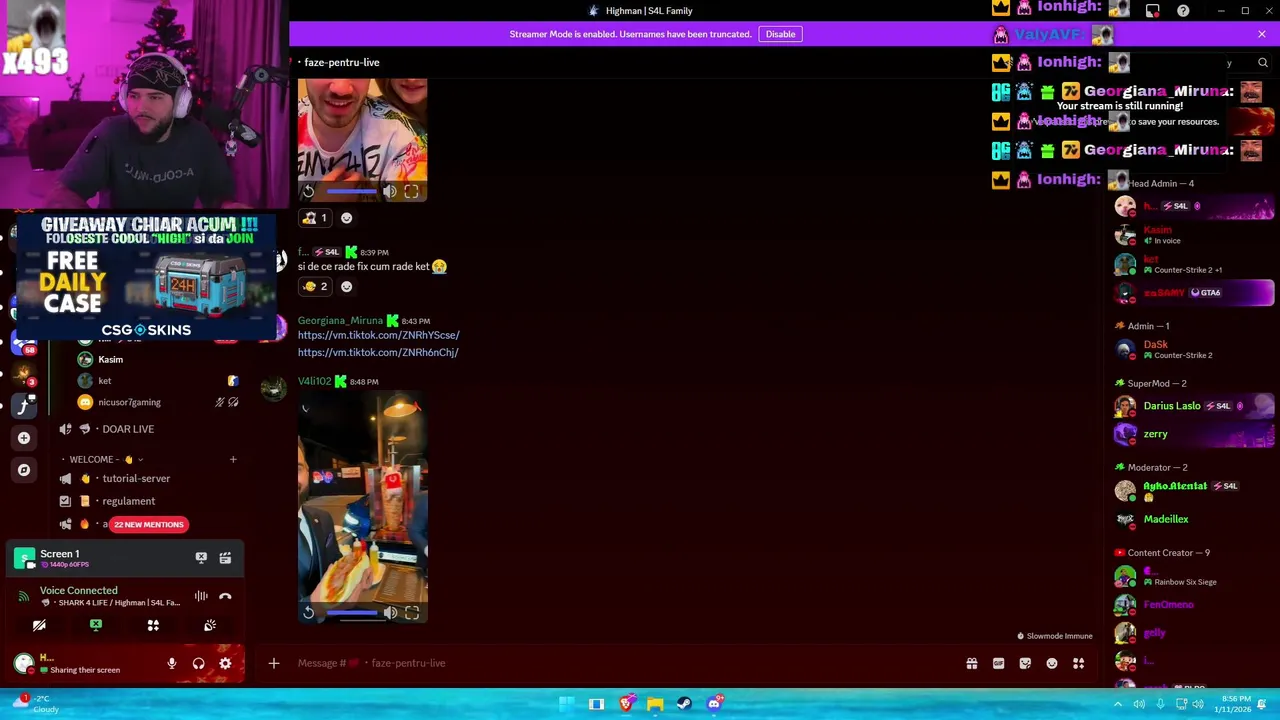
Task: Replay the V4li102 video with loop icon
Action: click(308, 613)
